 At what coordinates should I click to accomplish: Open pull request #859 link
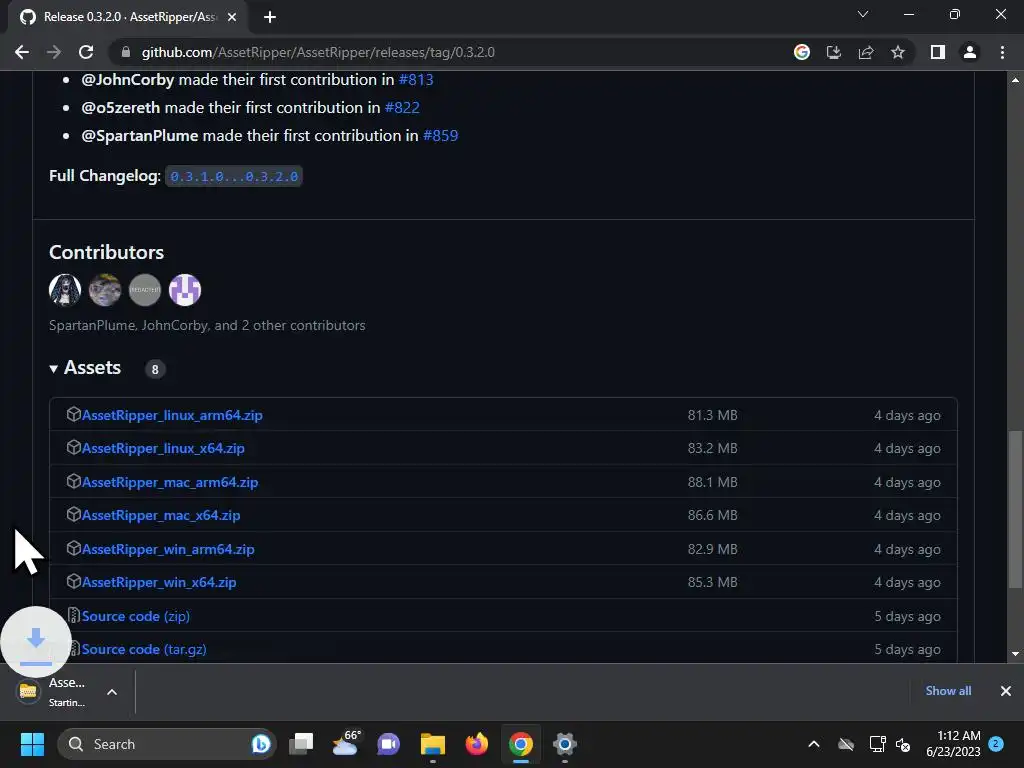441,136
